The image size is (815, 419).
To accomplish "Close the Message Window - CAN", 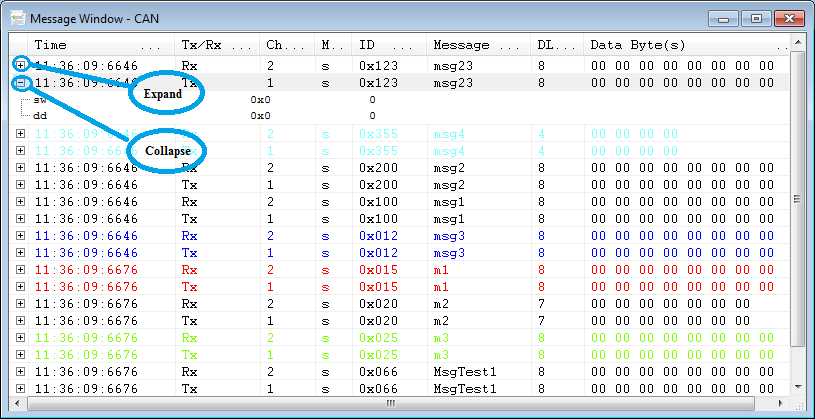I will click(790, 19).
